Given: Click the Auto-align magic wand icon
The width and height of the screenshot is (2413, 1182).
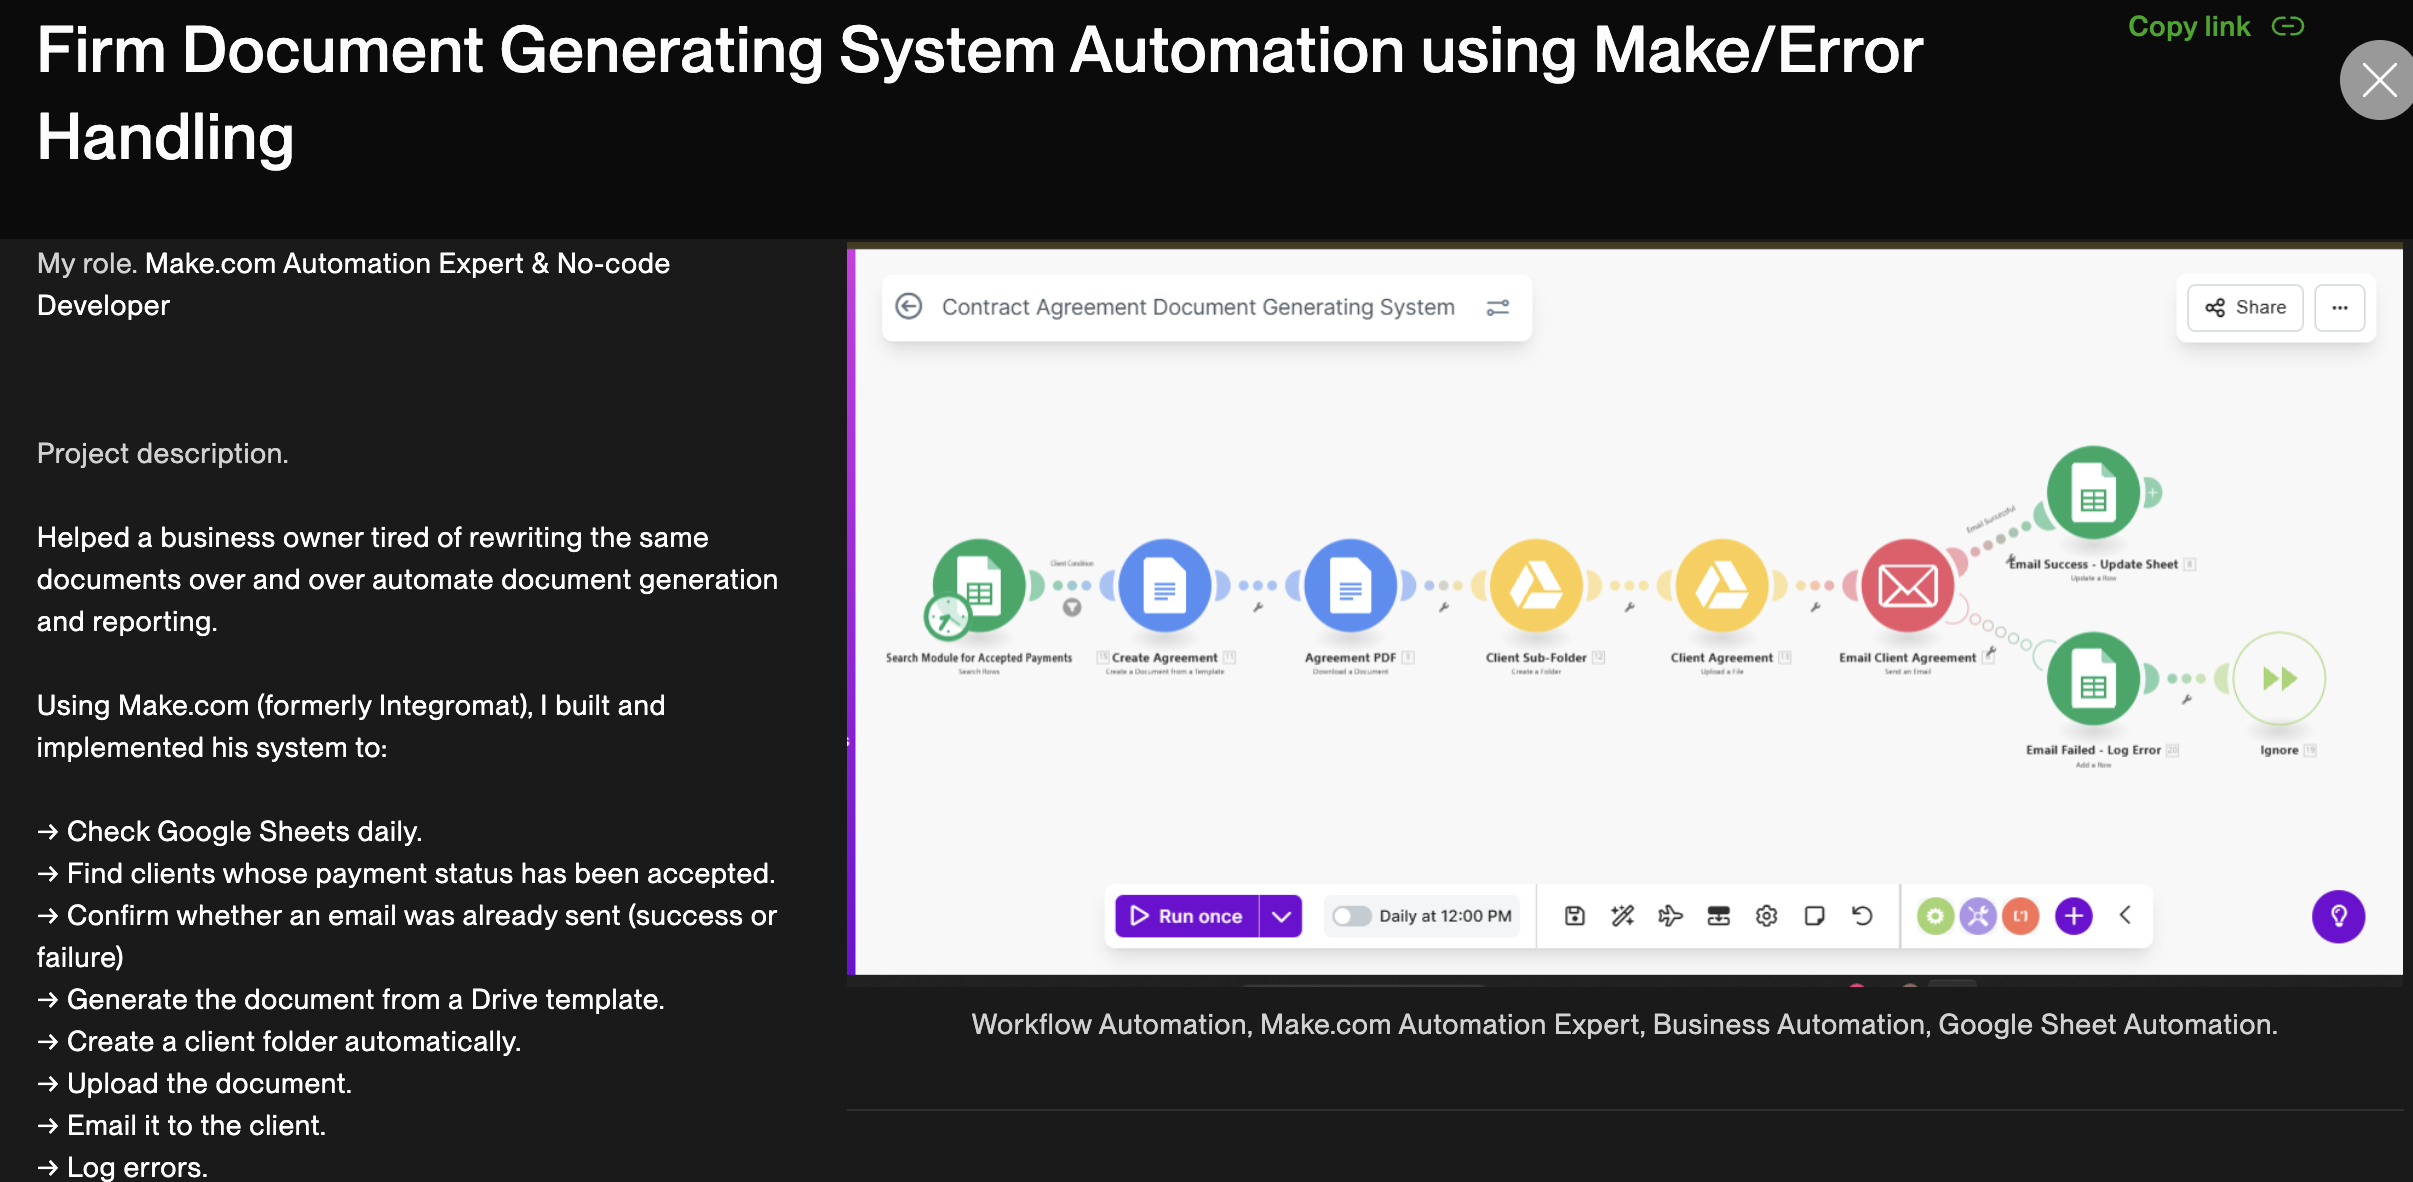Looking at the screenshot, I should coord(1622,916).
